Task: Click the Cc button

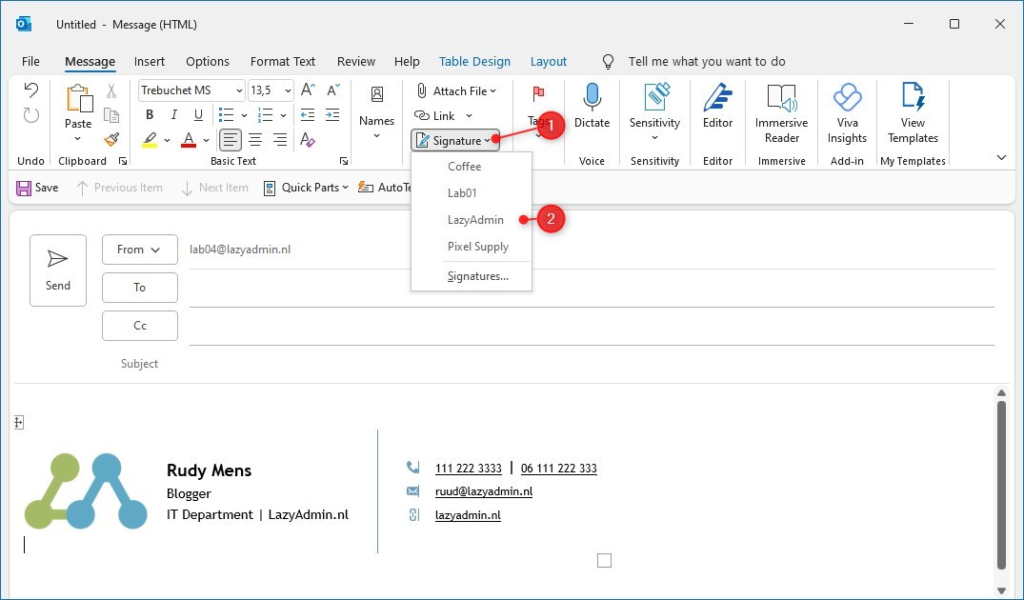Action: (140, 326)
